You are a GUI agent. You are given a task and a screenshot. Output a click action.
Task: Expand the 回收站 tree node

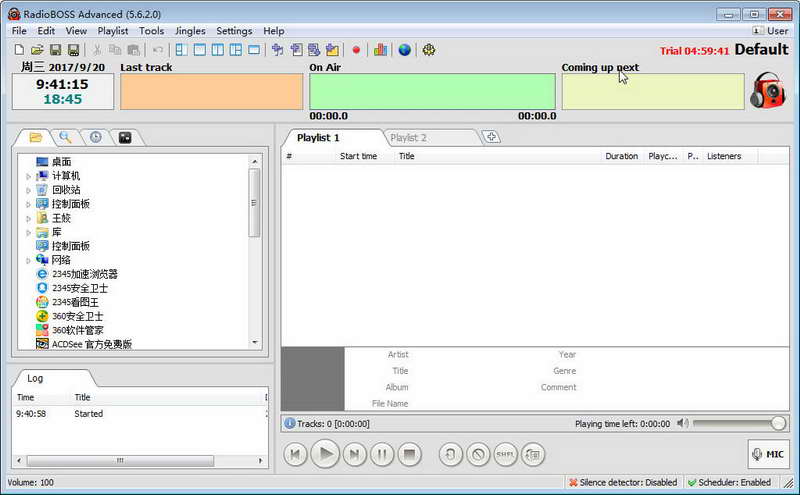tap(29, 190)
